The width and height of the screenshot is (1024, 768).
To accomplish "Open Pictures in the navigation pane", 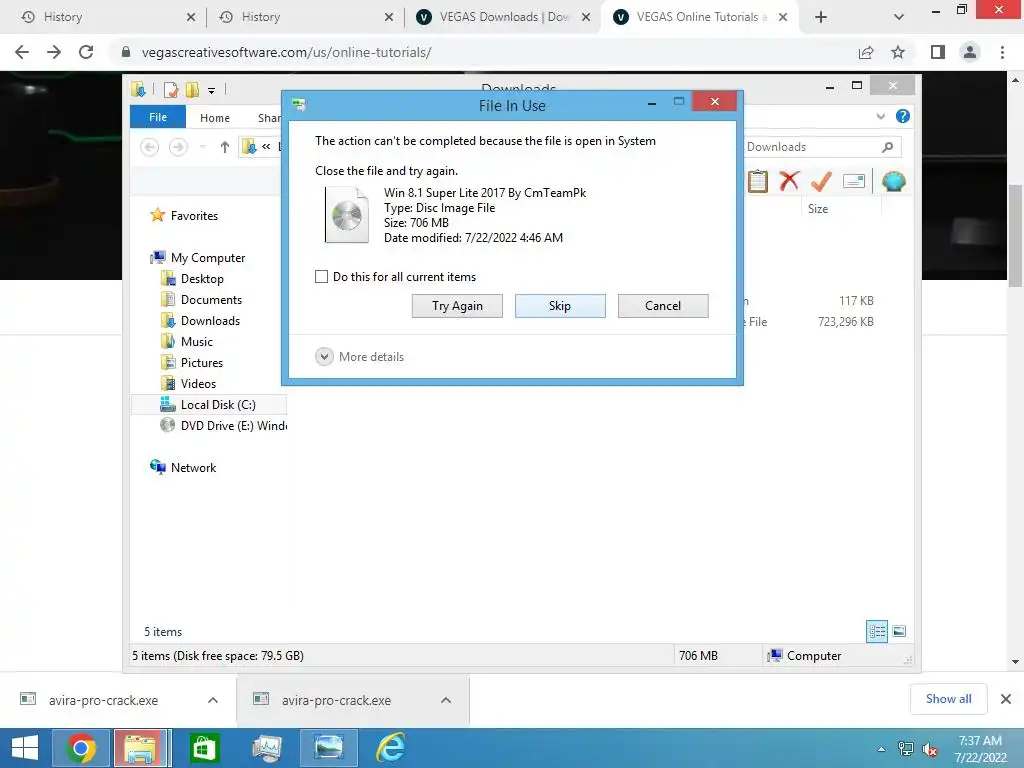I will tap(202, 362).
